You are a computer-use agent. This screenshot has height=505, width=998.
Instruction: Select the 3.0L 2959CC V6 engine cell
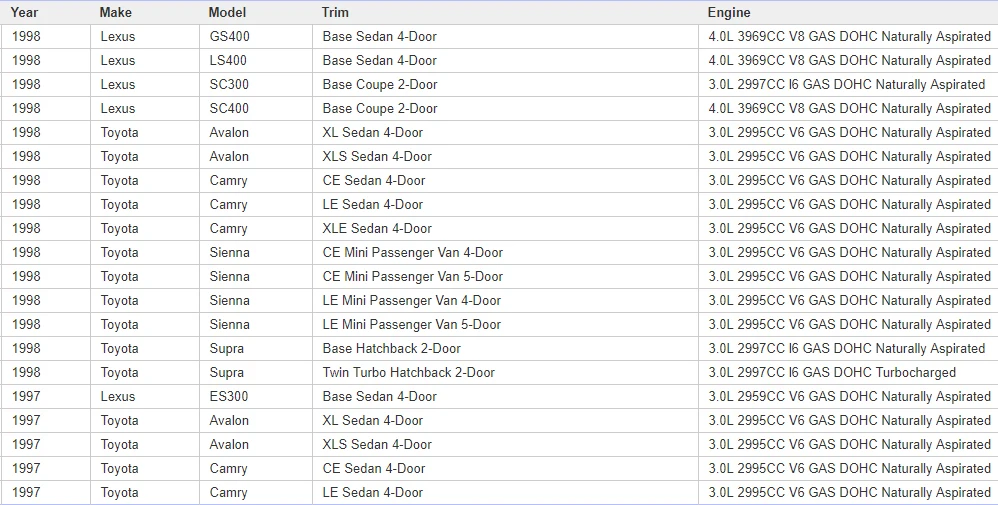pyautogui.click(x=848, y=397)
